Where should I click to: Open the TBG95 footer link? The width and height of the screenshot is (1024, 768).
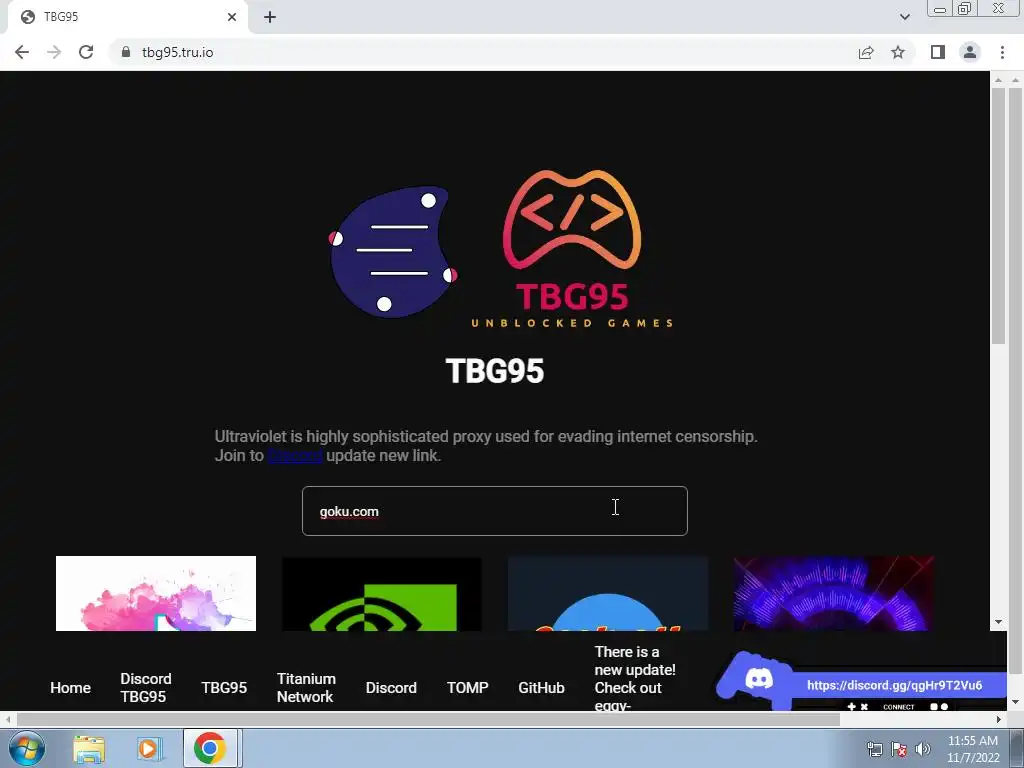pos(224,688)
